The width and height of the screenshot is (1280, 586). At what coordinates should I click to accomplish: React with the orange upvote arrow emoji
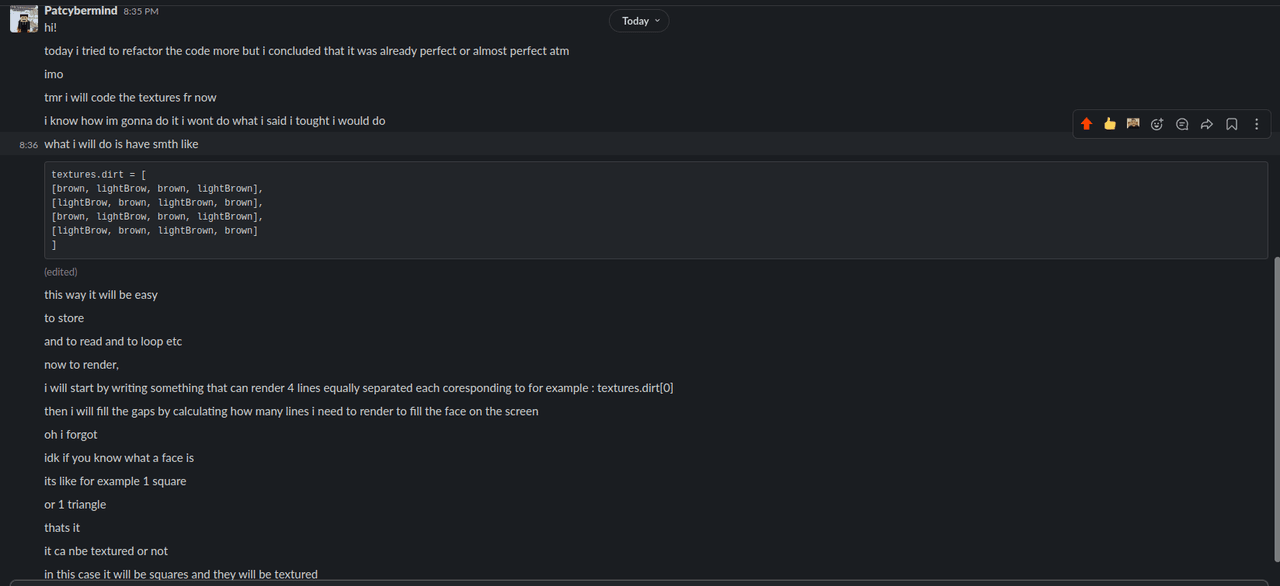(x=1087, y=124)
